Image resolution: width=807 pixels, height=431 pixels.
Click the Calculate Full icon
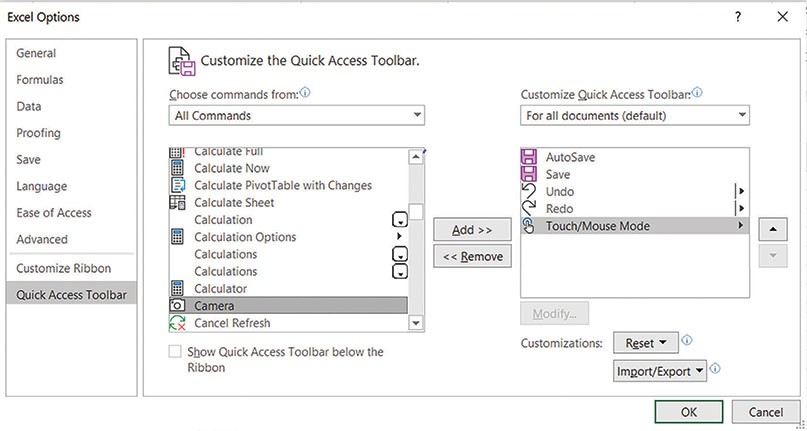pyautogui.click(x=177, y=152)
